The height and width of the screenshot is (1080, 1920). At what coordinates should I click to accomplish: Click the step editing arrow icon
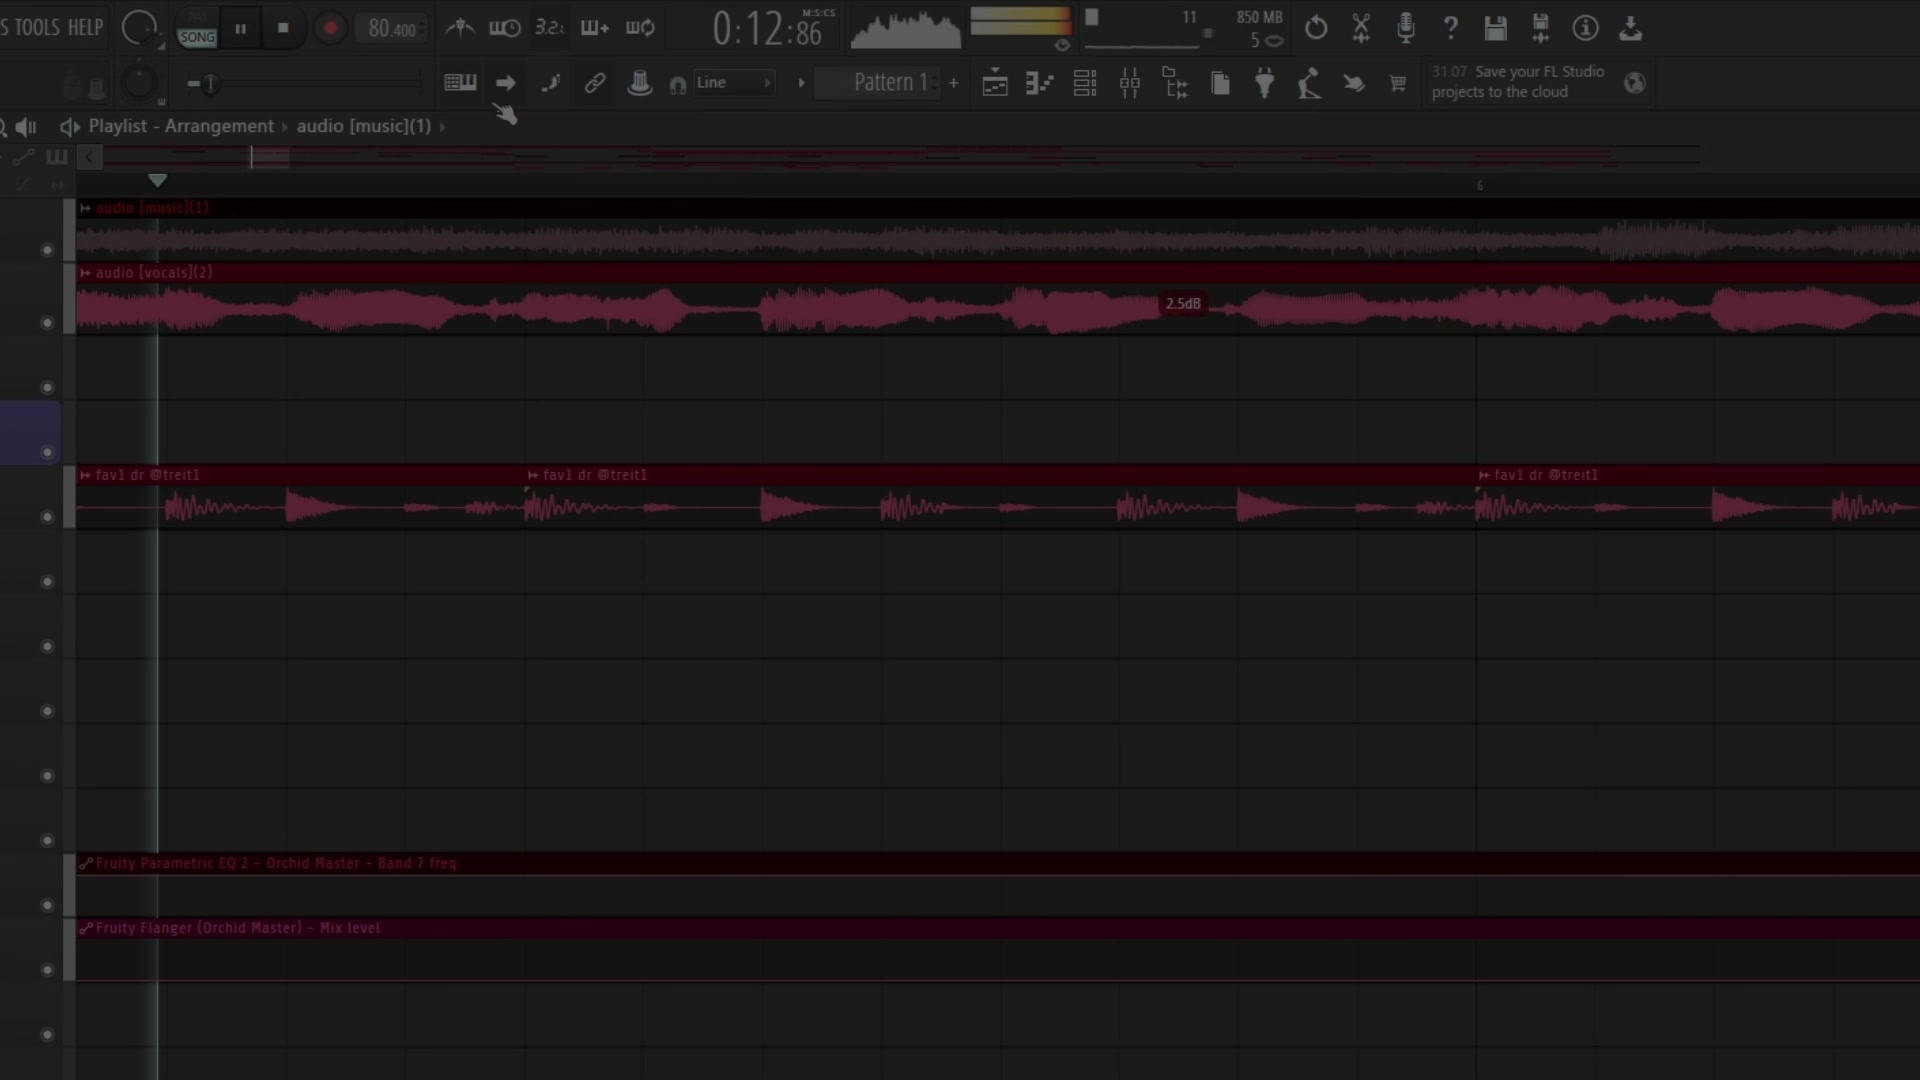505,83
